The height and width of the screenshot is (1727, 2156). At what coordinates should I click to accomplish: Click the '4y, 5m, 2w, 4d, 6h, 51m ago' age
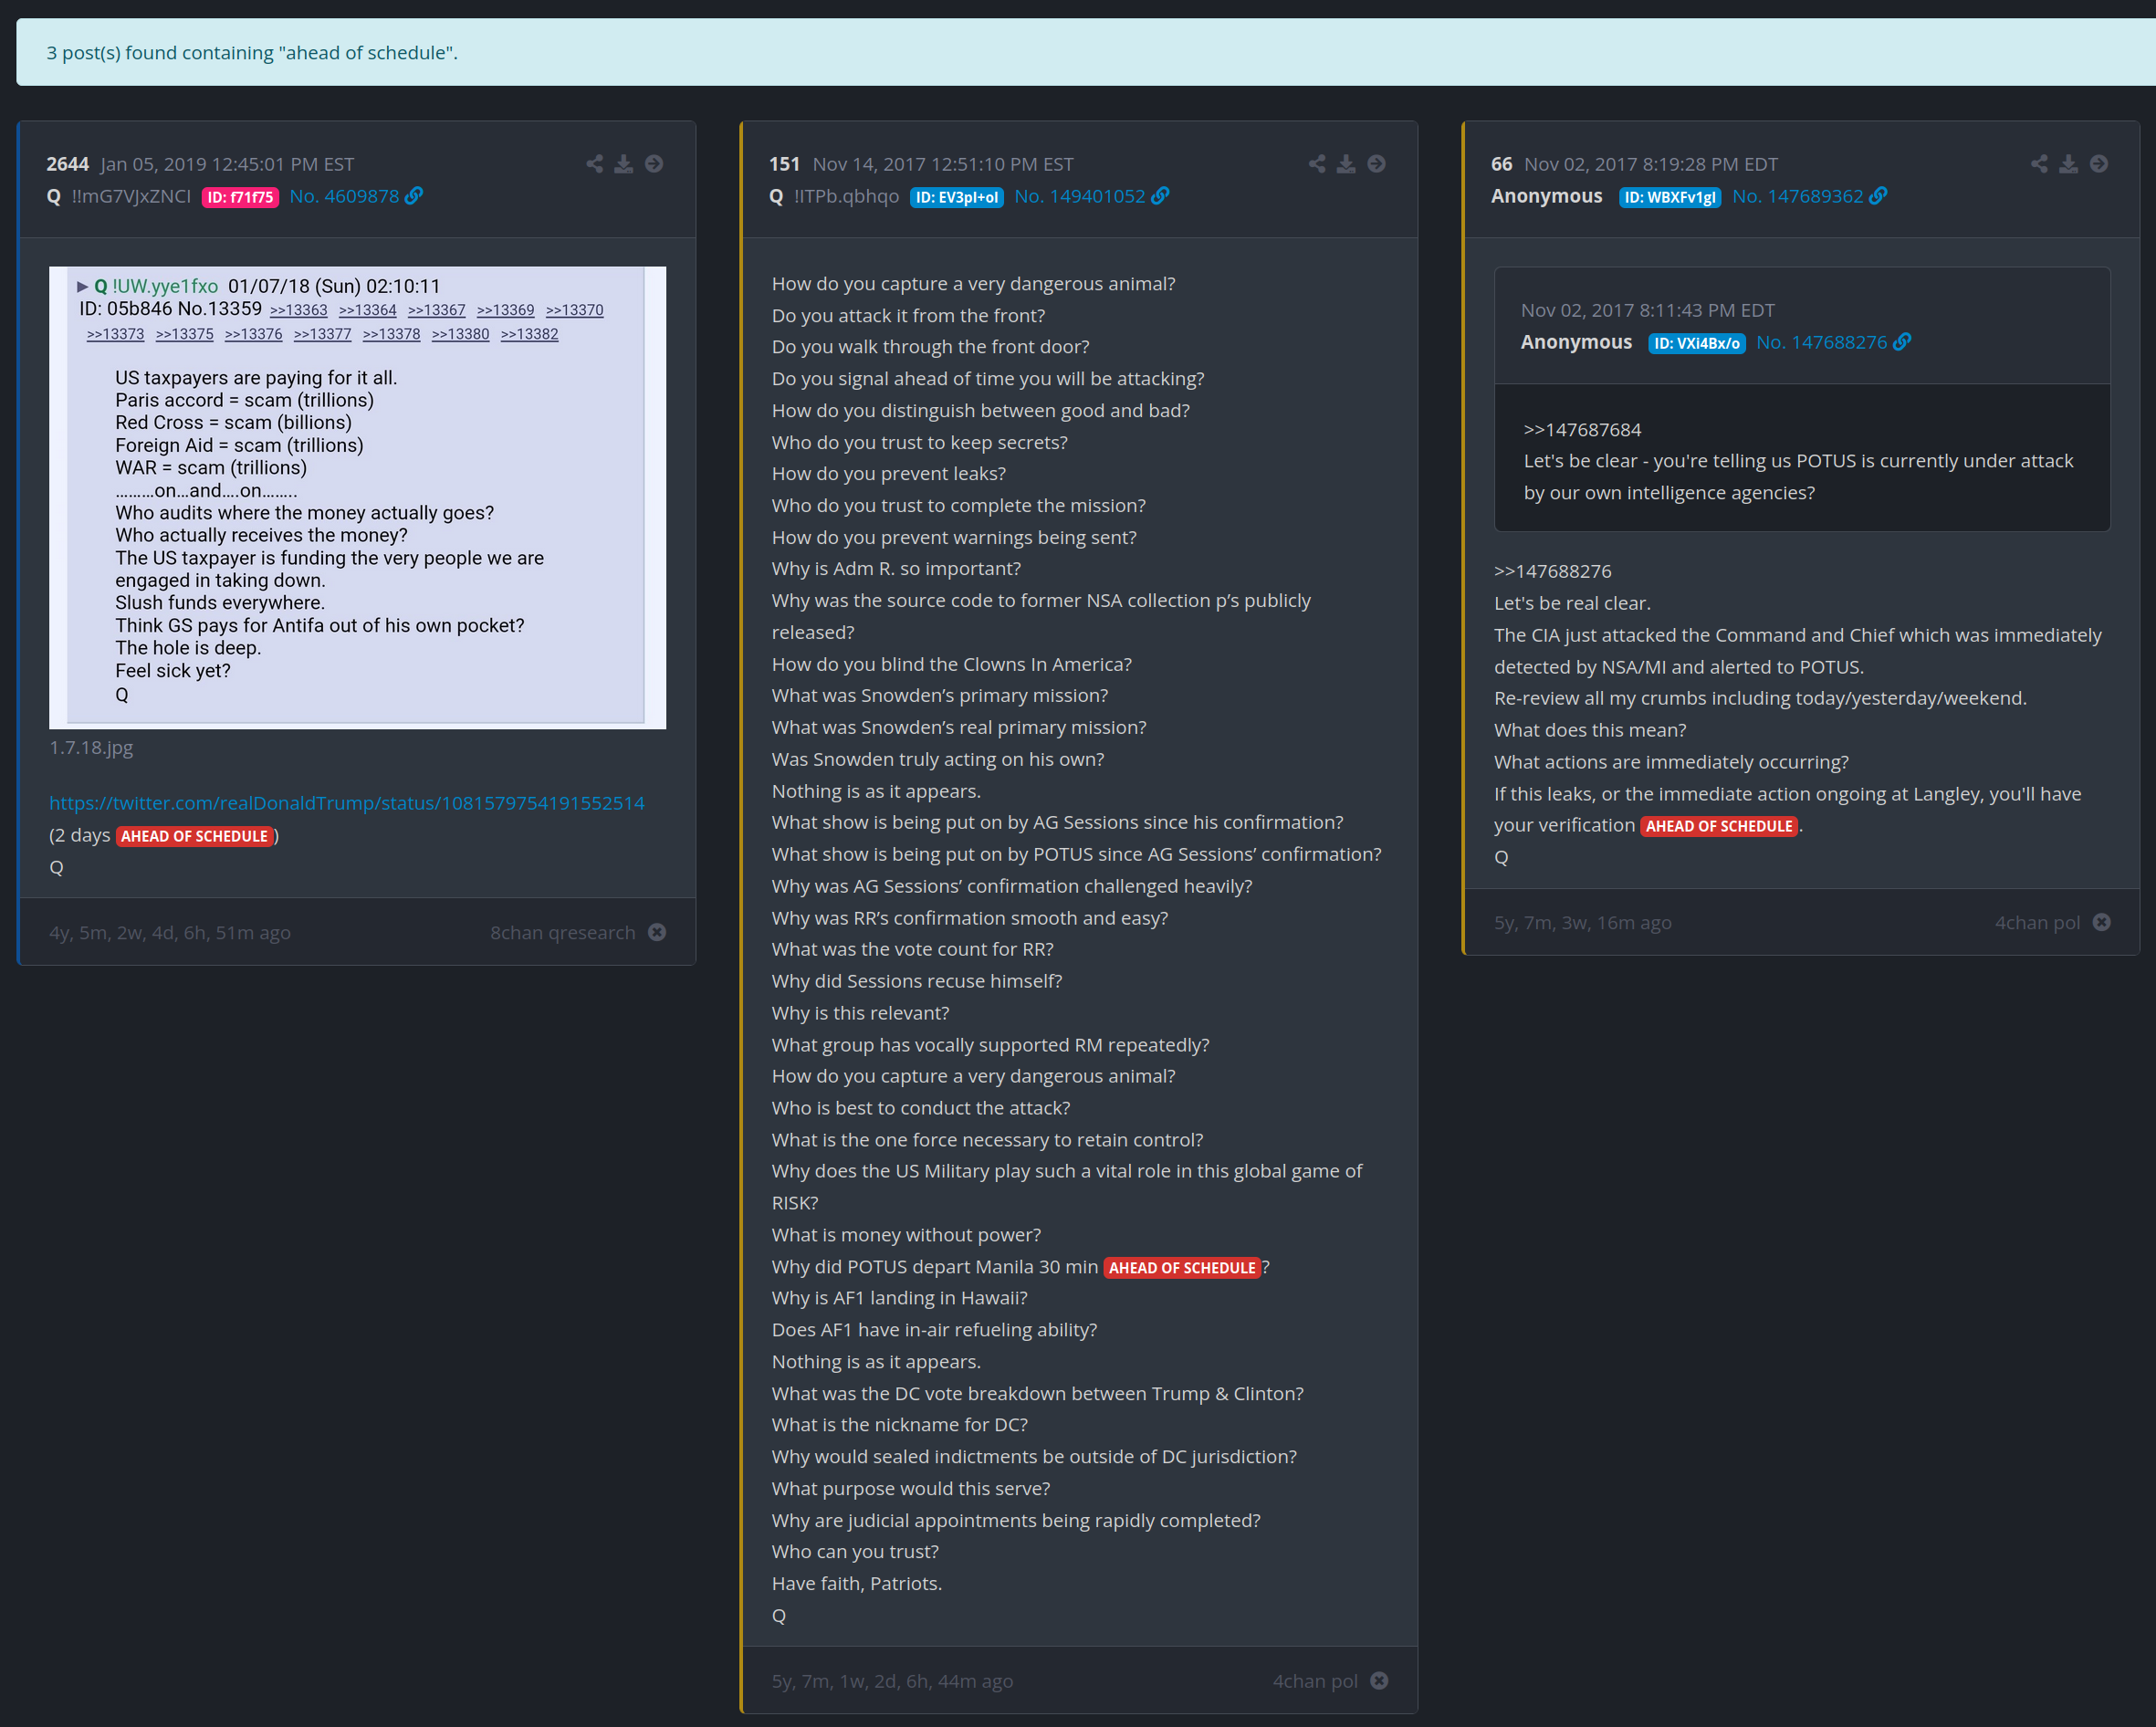170,932
